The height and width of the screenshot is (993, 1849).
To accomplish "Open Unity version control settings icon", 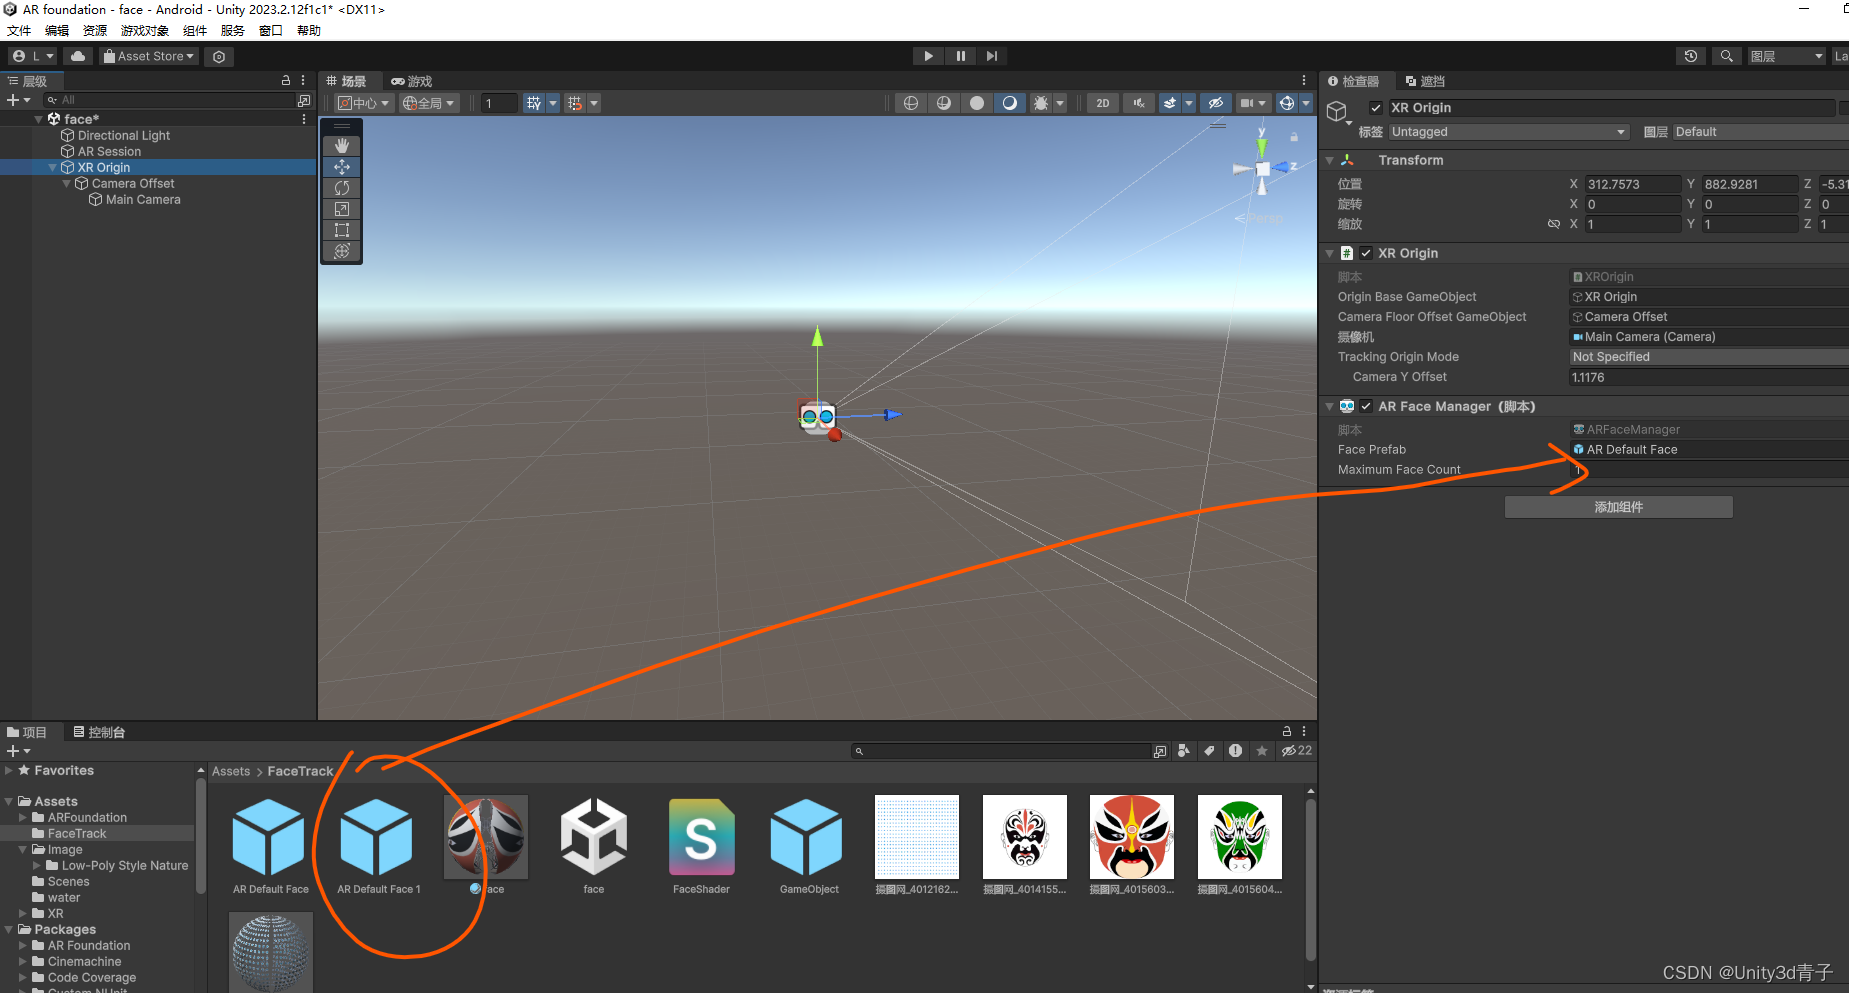I will (x=219, y=56).
